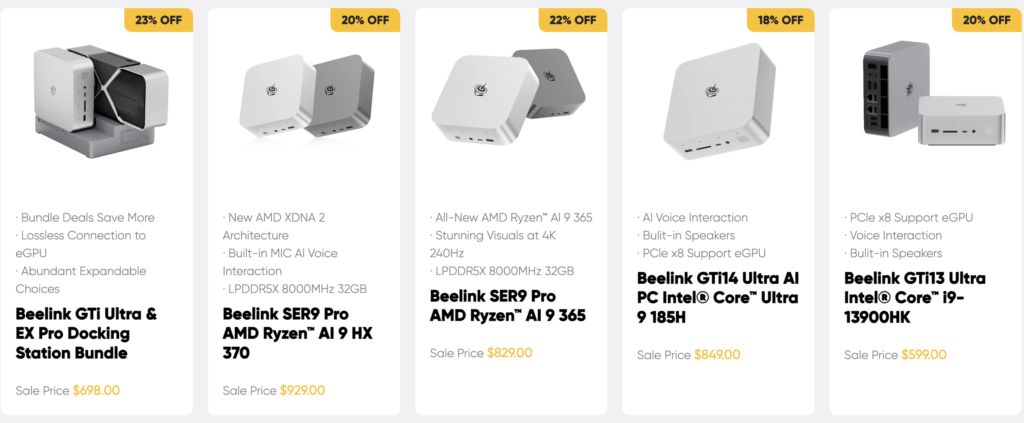Open Beelink GTi Ultra & EX Pro Docking Station Bundle
The width and height of the screenshot is (1024, 423).
pyautogui.click(x=87, y=333)
